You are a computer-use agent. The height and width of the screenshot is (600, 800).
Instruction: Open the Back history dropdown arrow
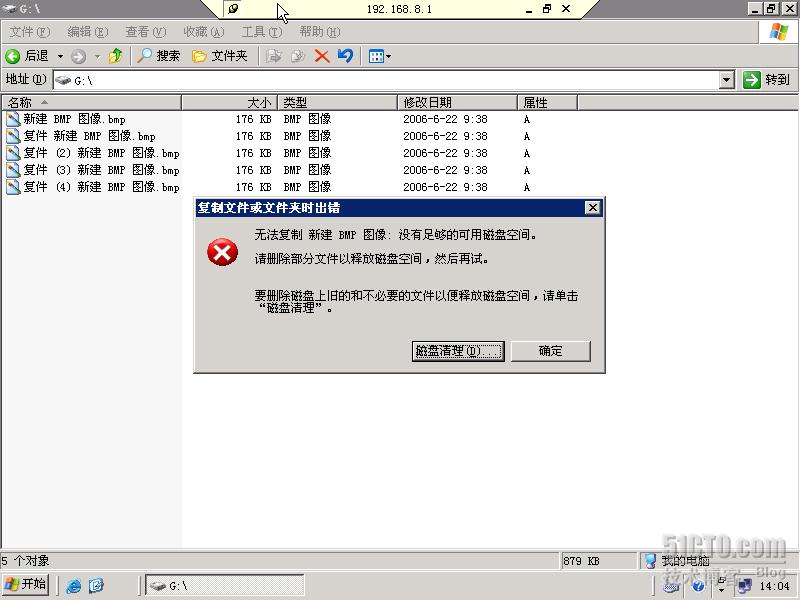(x=60, y=56)
